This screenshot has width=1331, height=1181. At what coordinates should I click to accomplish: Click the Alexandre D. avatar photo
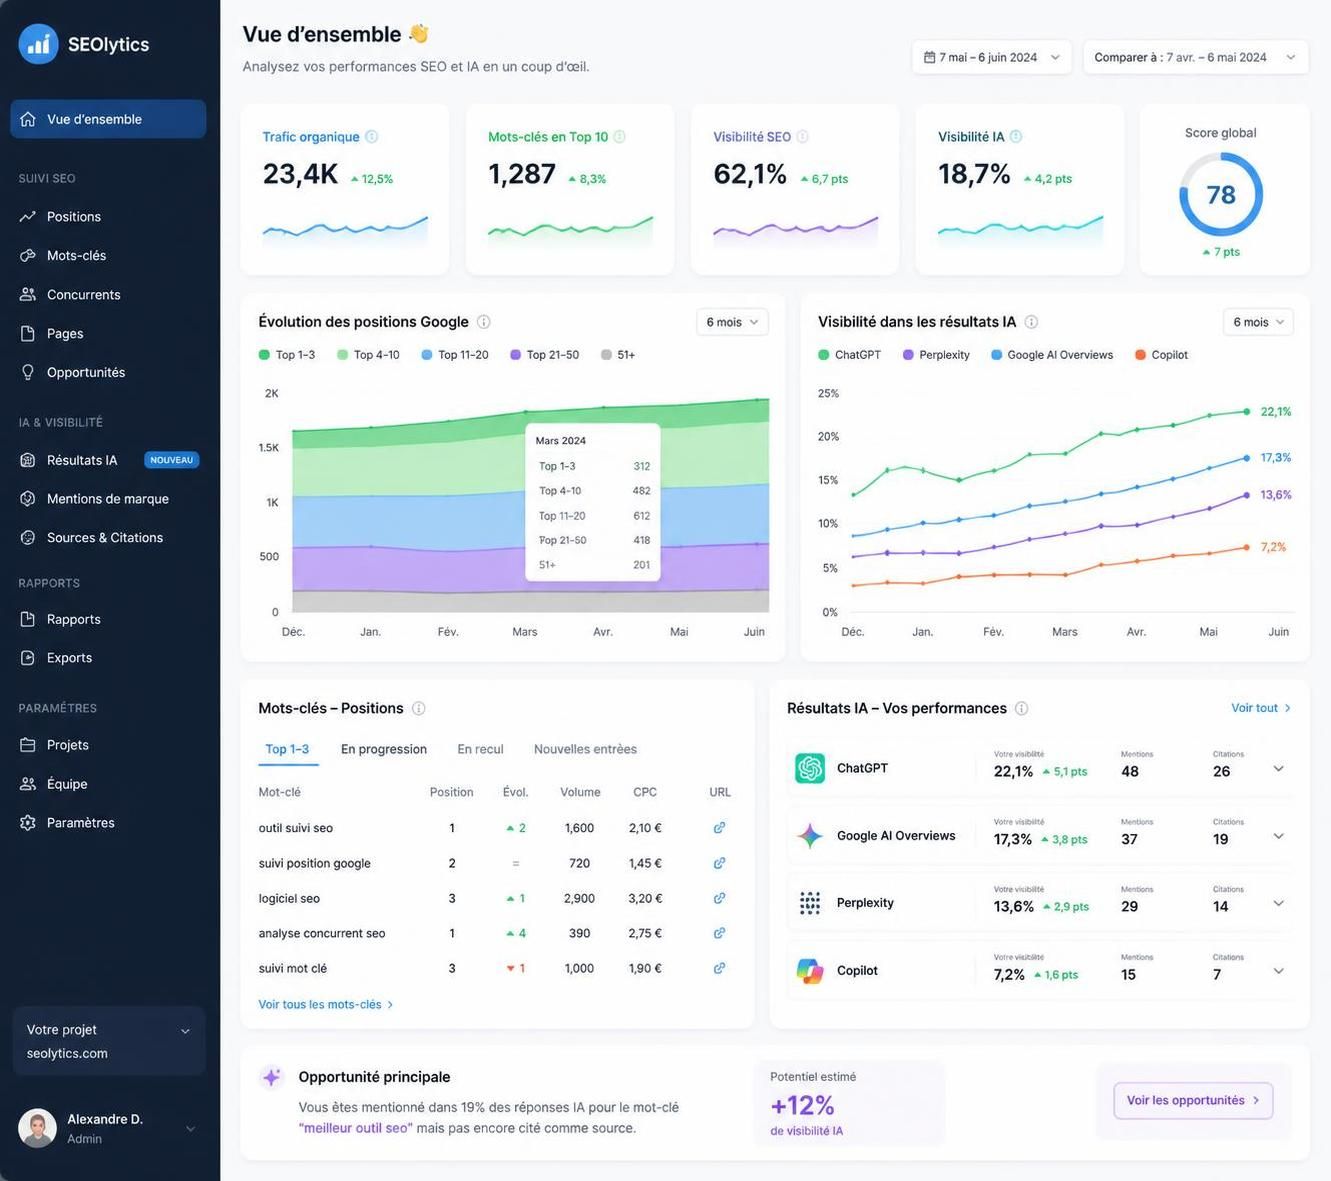click(x=38, y=1128)
